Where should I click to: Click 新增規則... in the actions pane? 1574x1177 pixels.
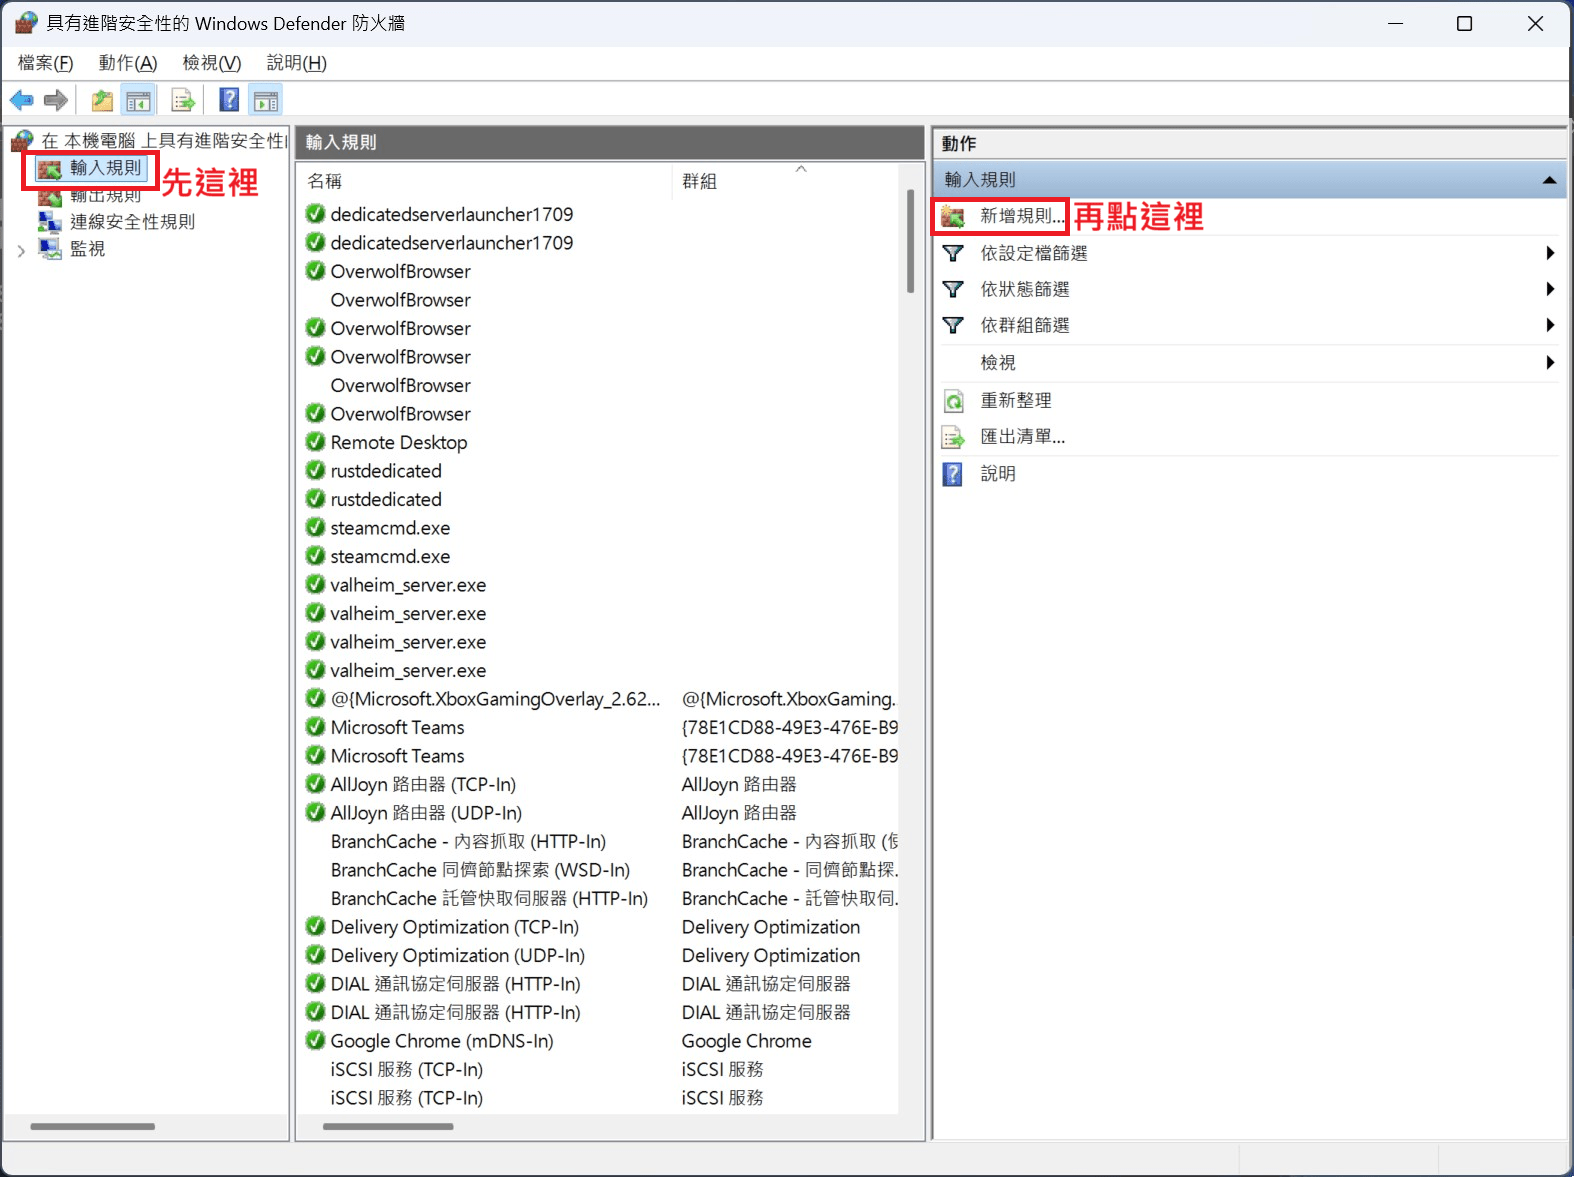pos(1022,216)
